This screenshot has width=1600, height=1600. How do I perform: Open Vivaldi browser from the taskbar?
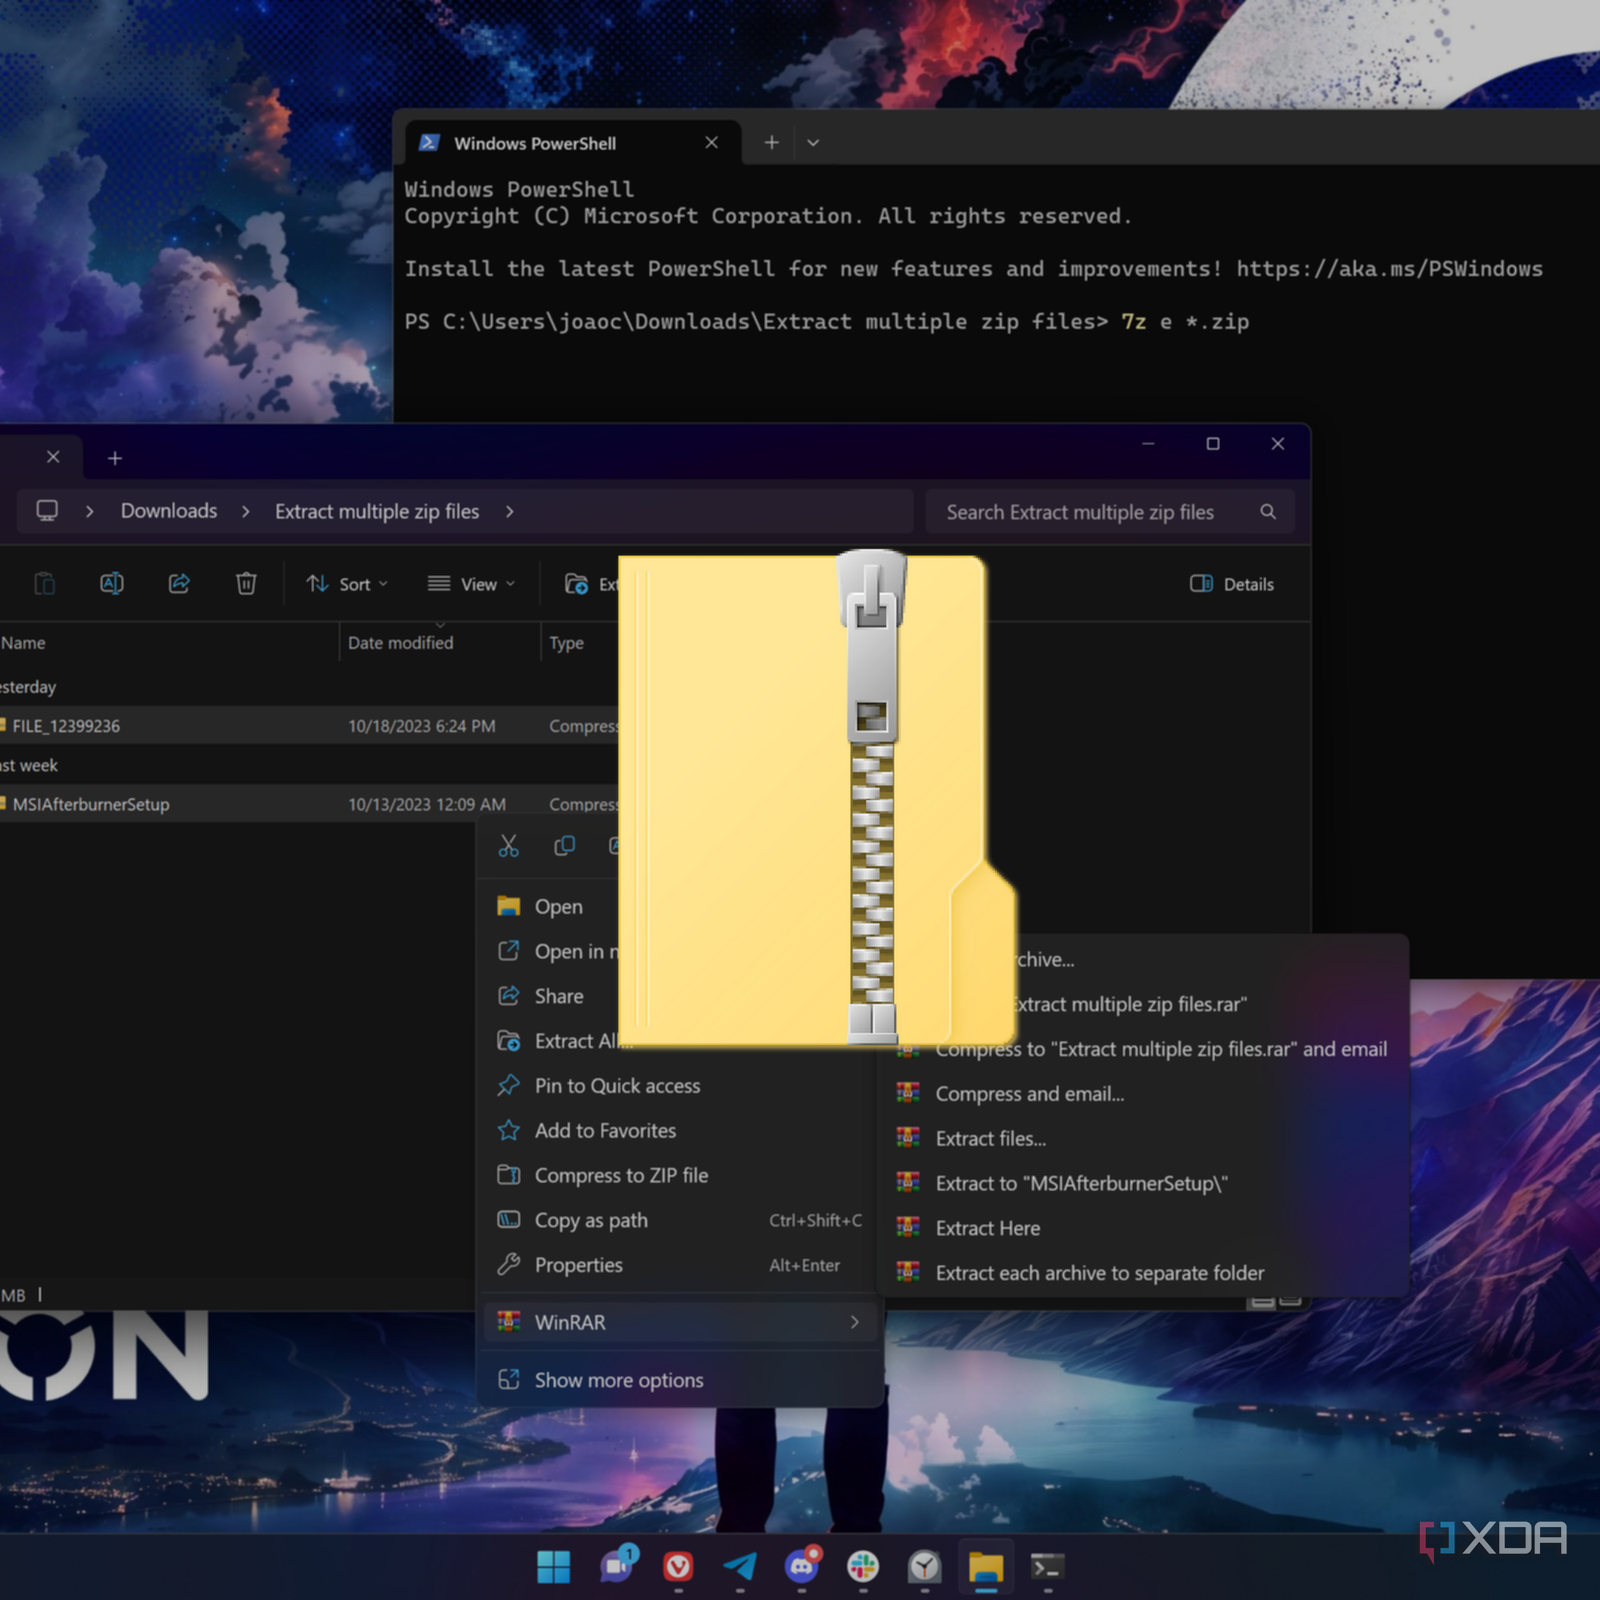pos(679,1566)
